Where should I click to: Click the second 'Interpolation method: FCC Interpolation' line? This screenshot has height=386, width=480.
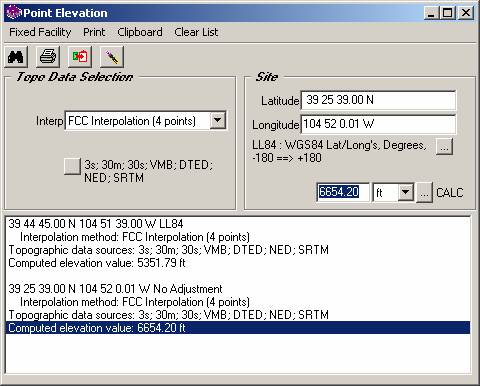(135, 302)
